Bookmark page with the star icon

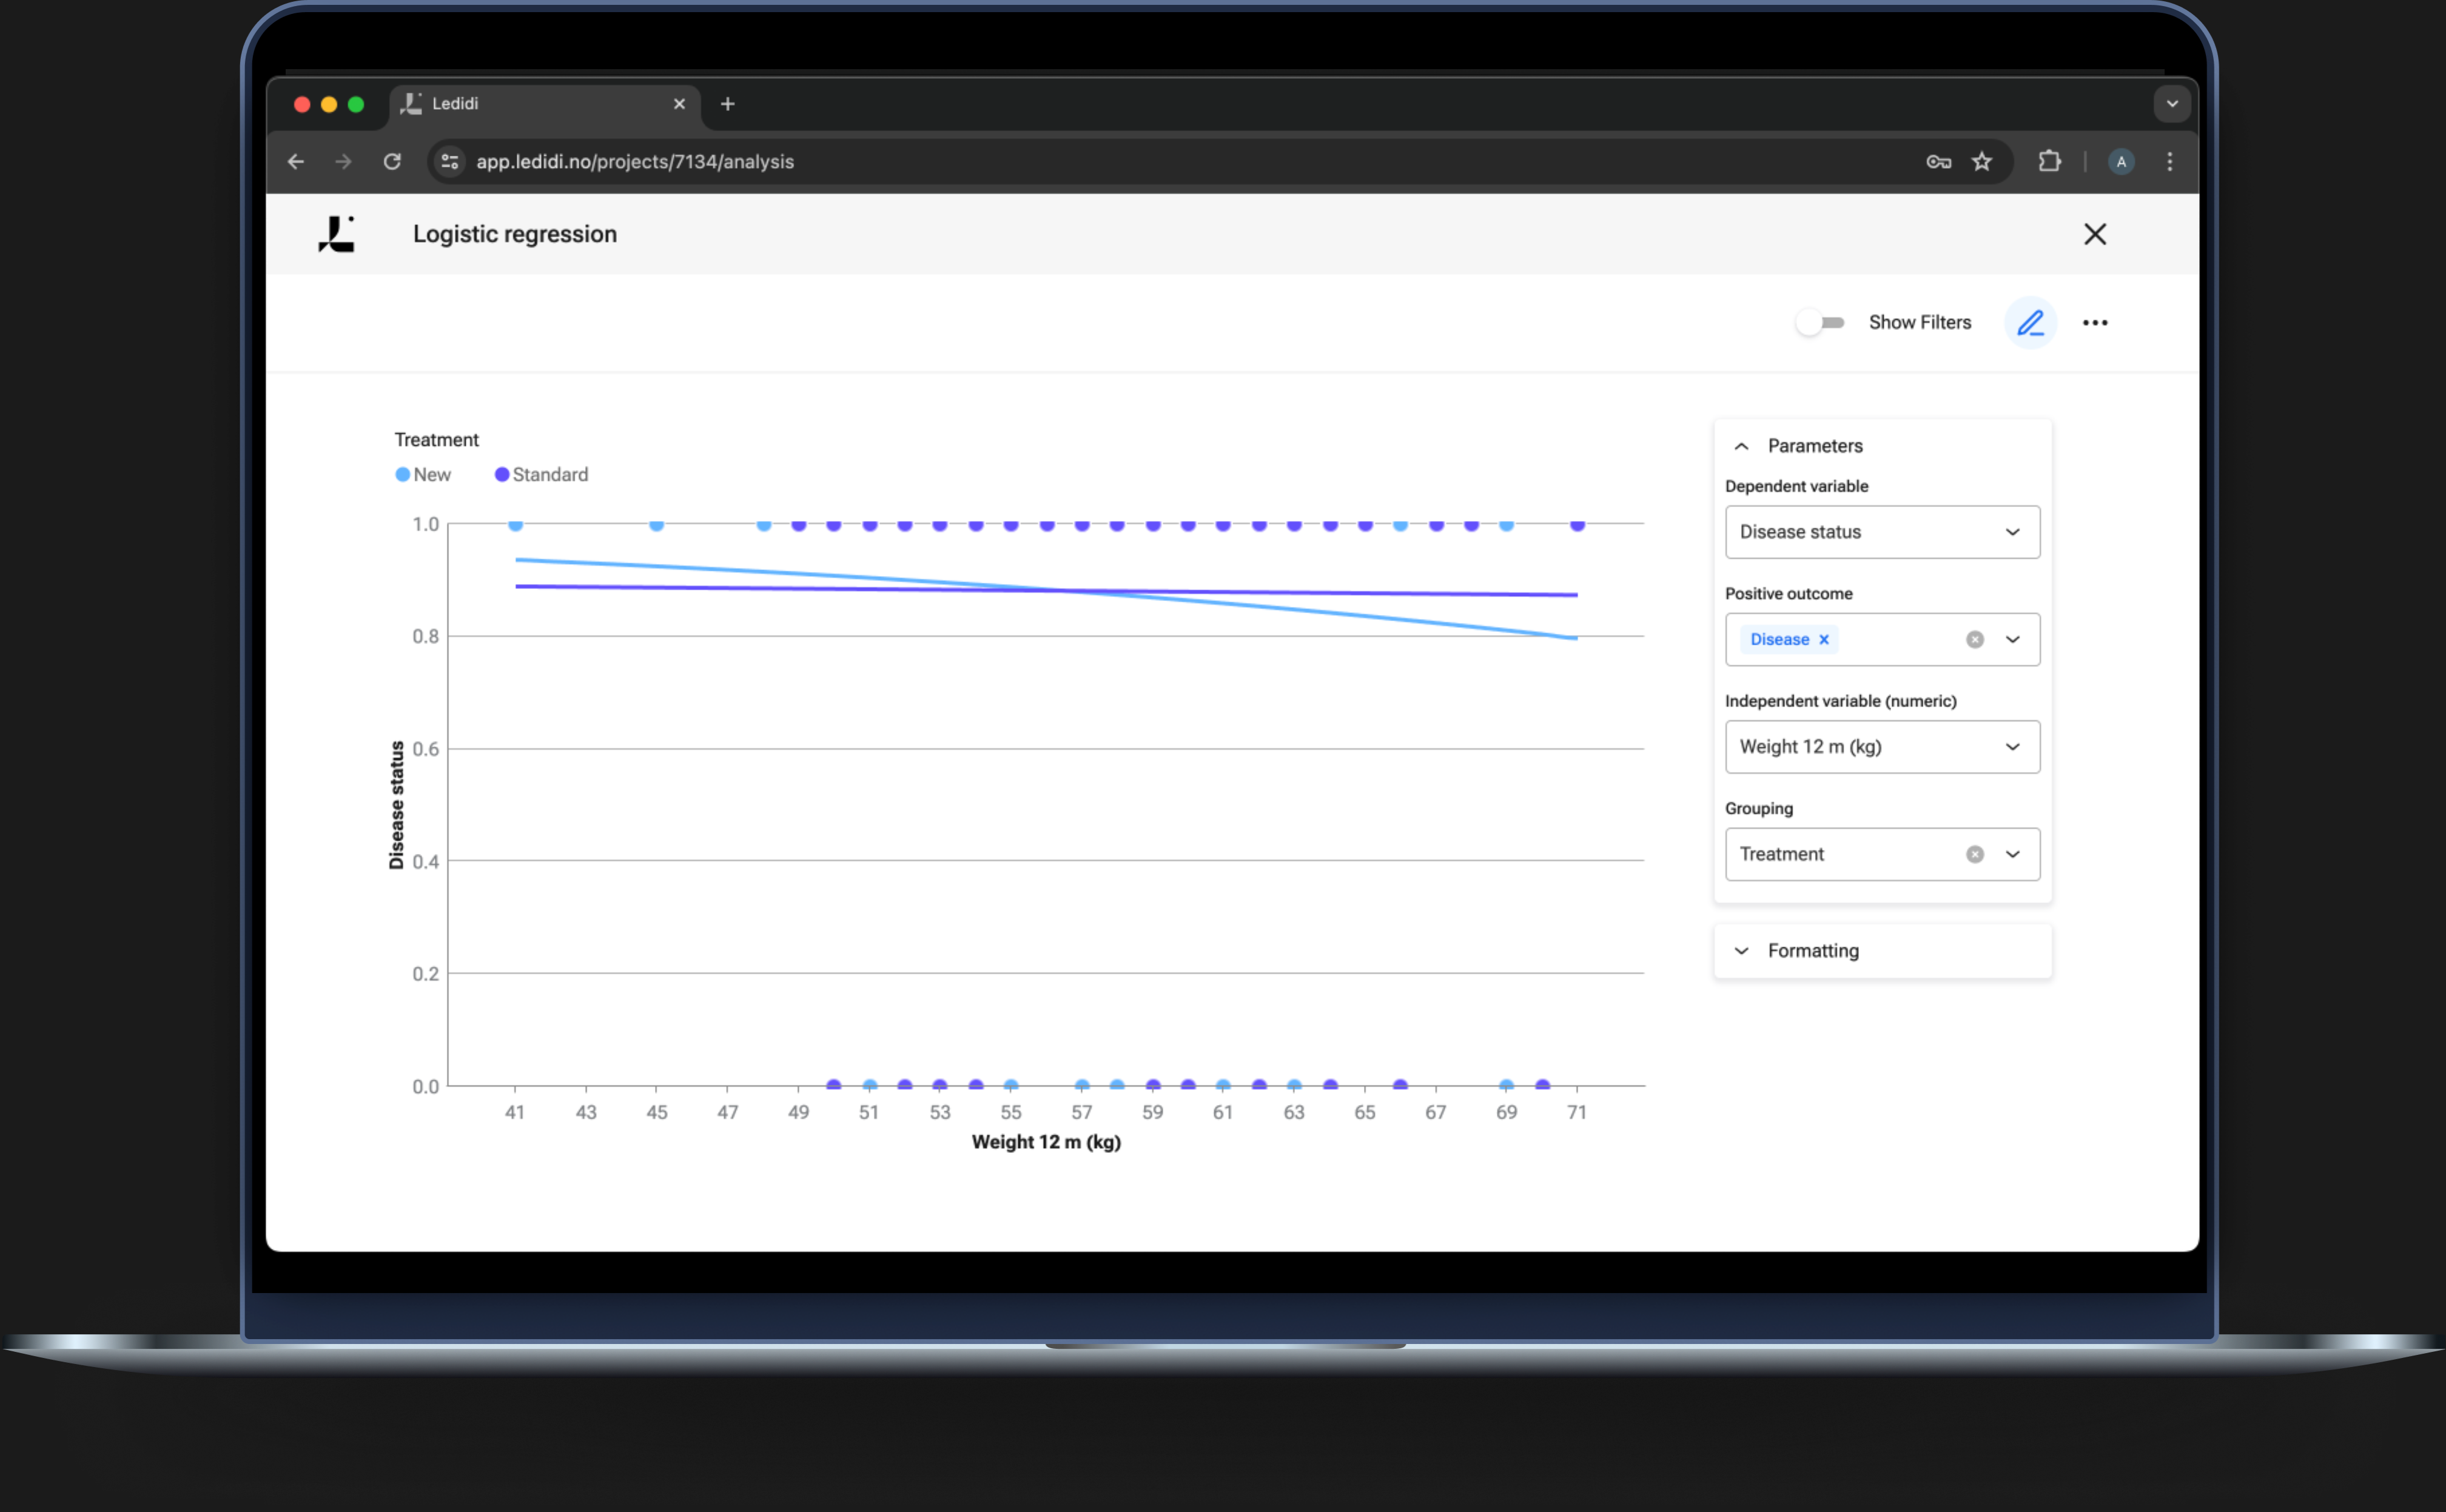1981,162
